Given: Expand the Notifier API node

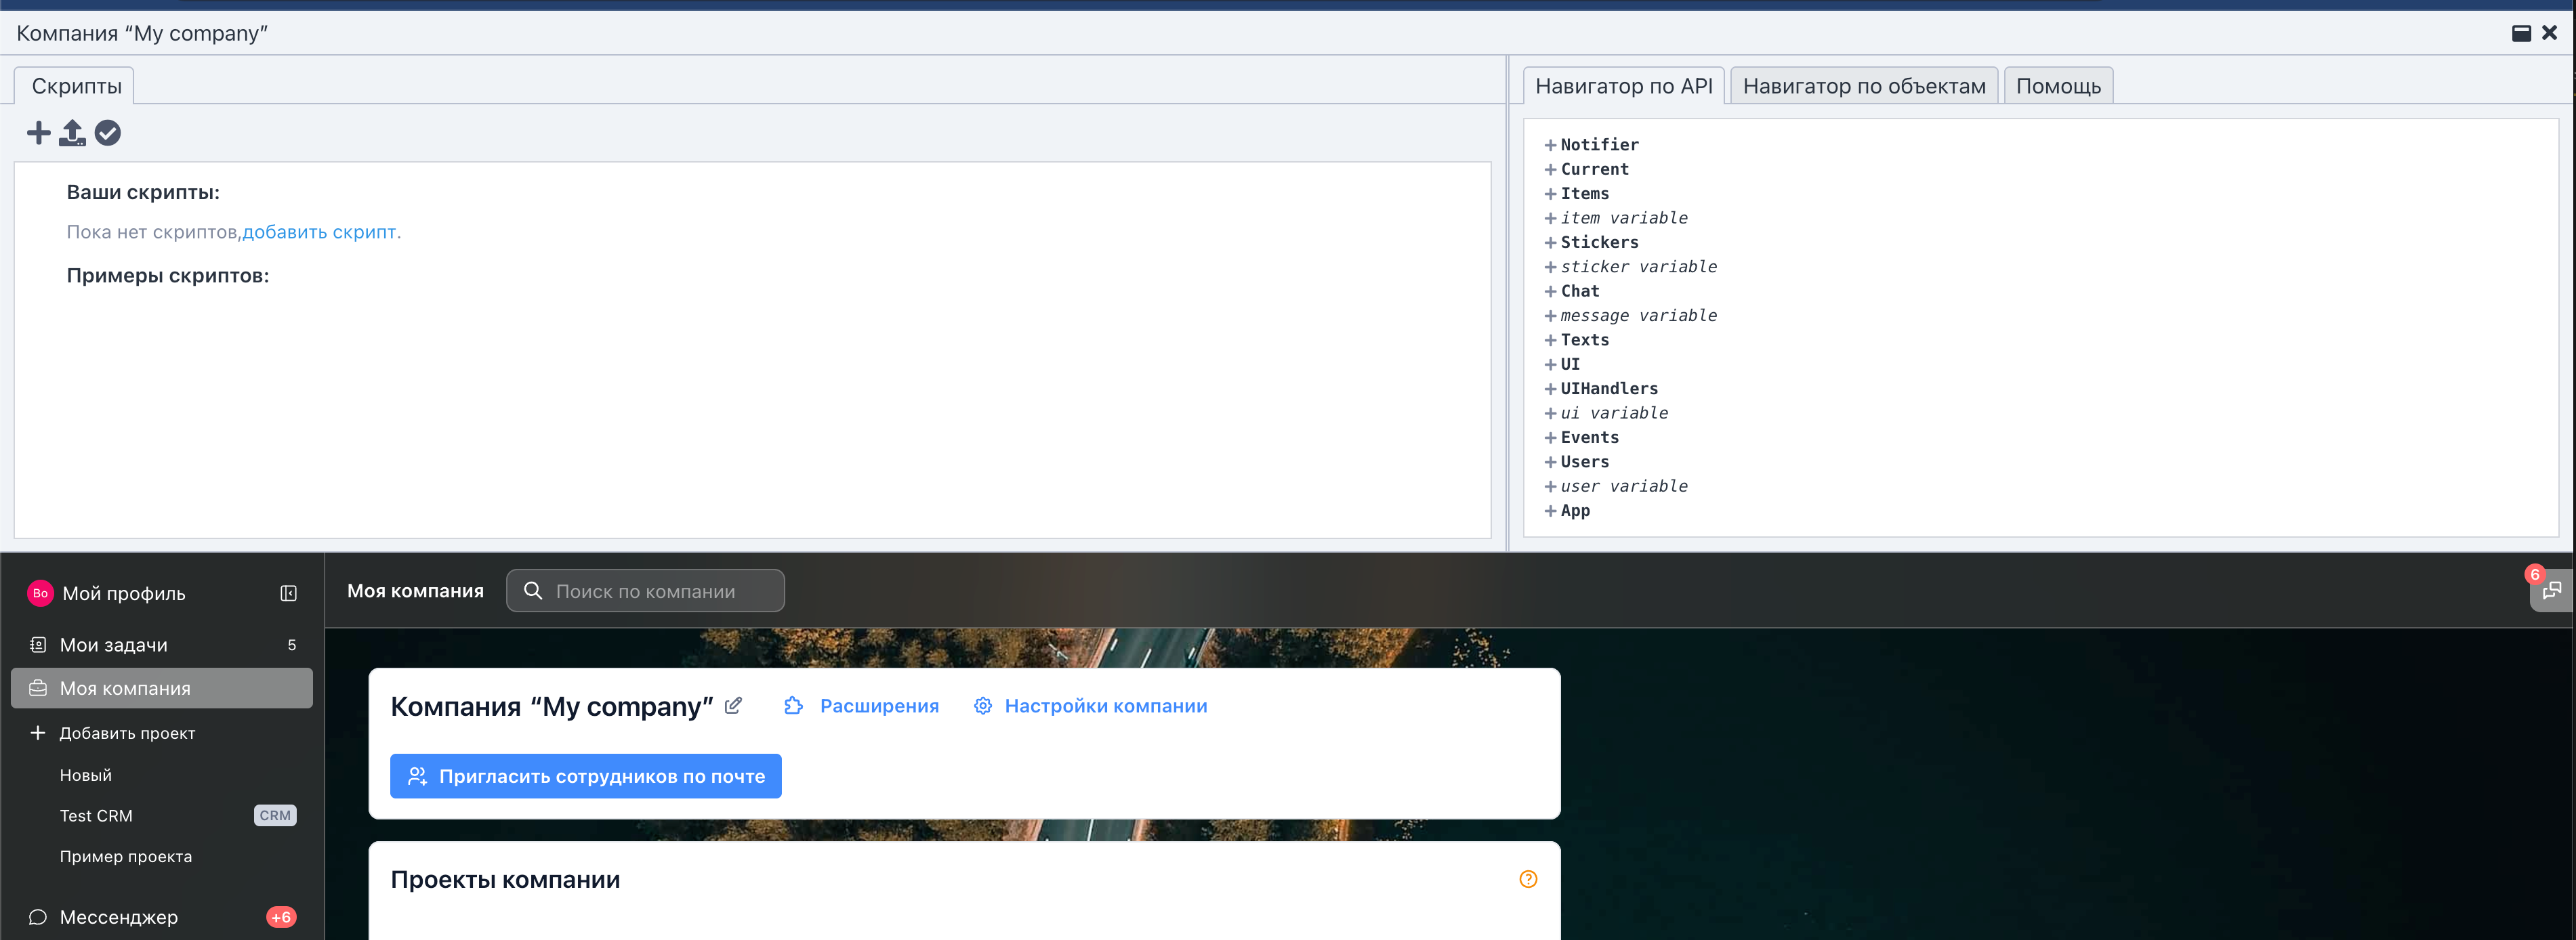Looking at the screenshot, I should [x=1550, y=145].
